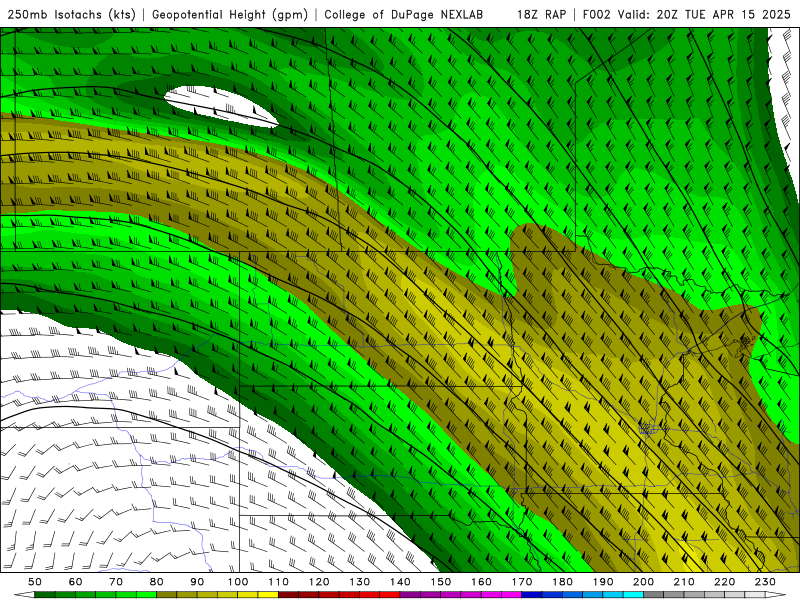
Task: Click the '250mb Isotachs (kts)' title text
Action: point(71,14)
